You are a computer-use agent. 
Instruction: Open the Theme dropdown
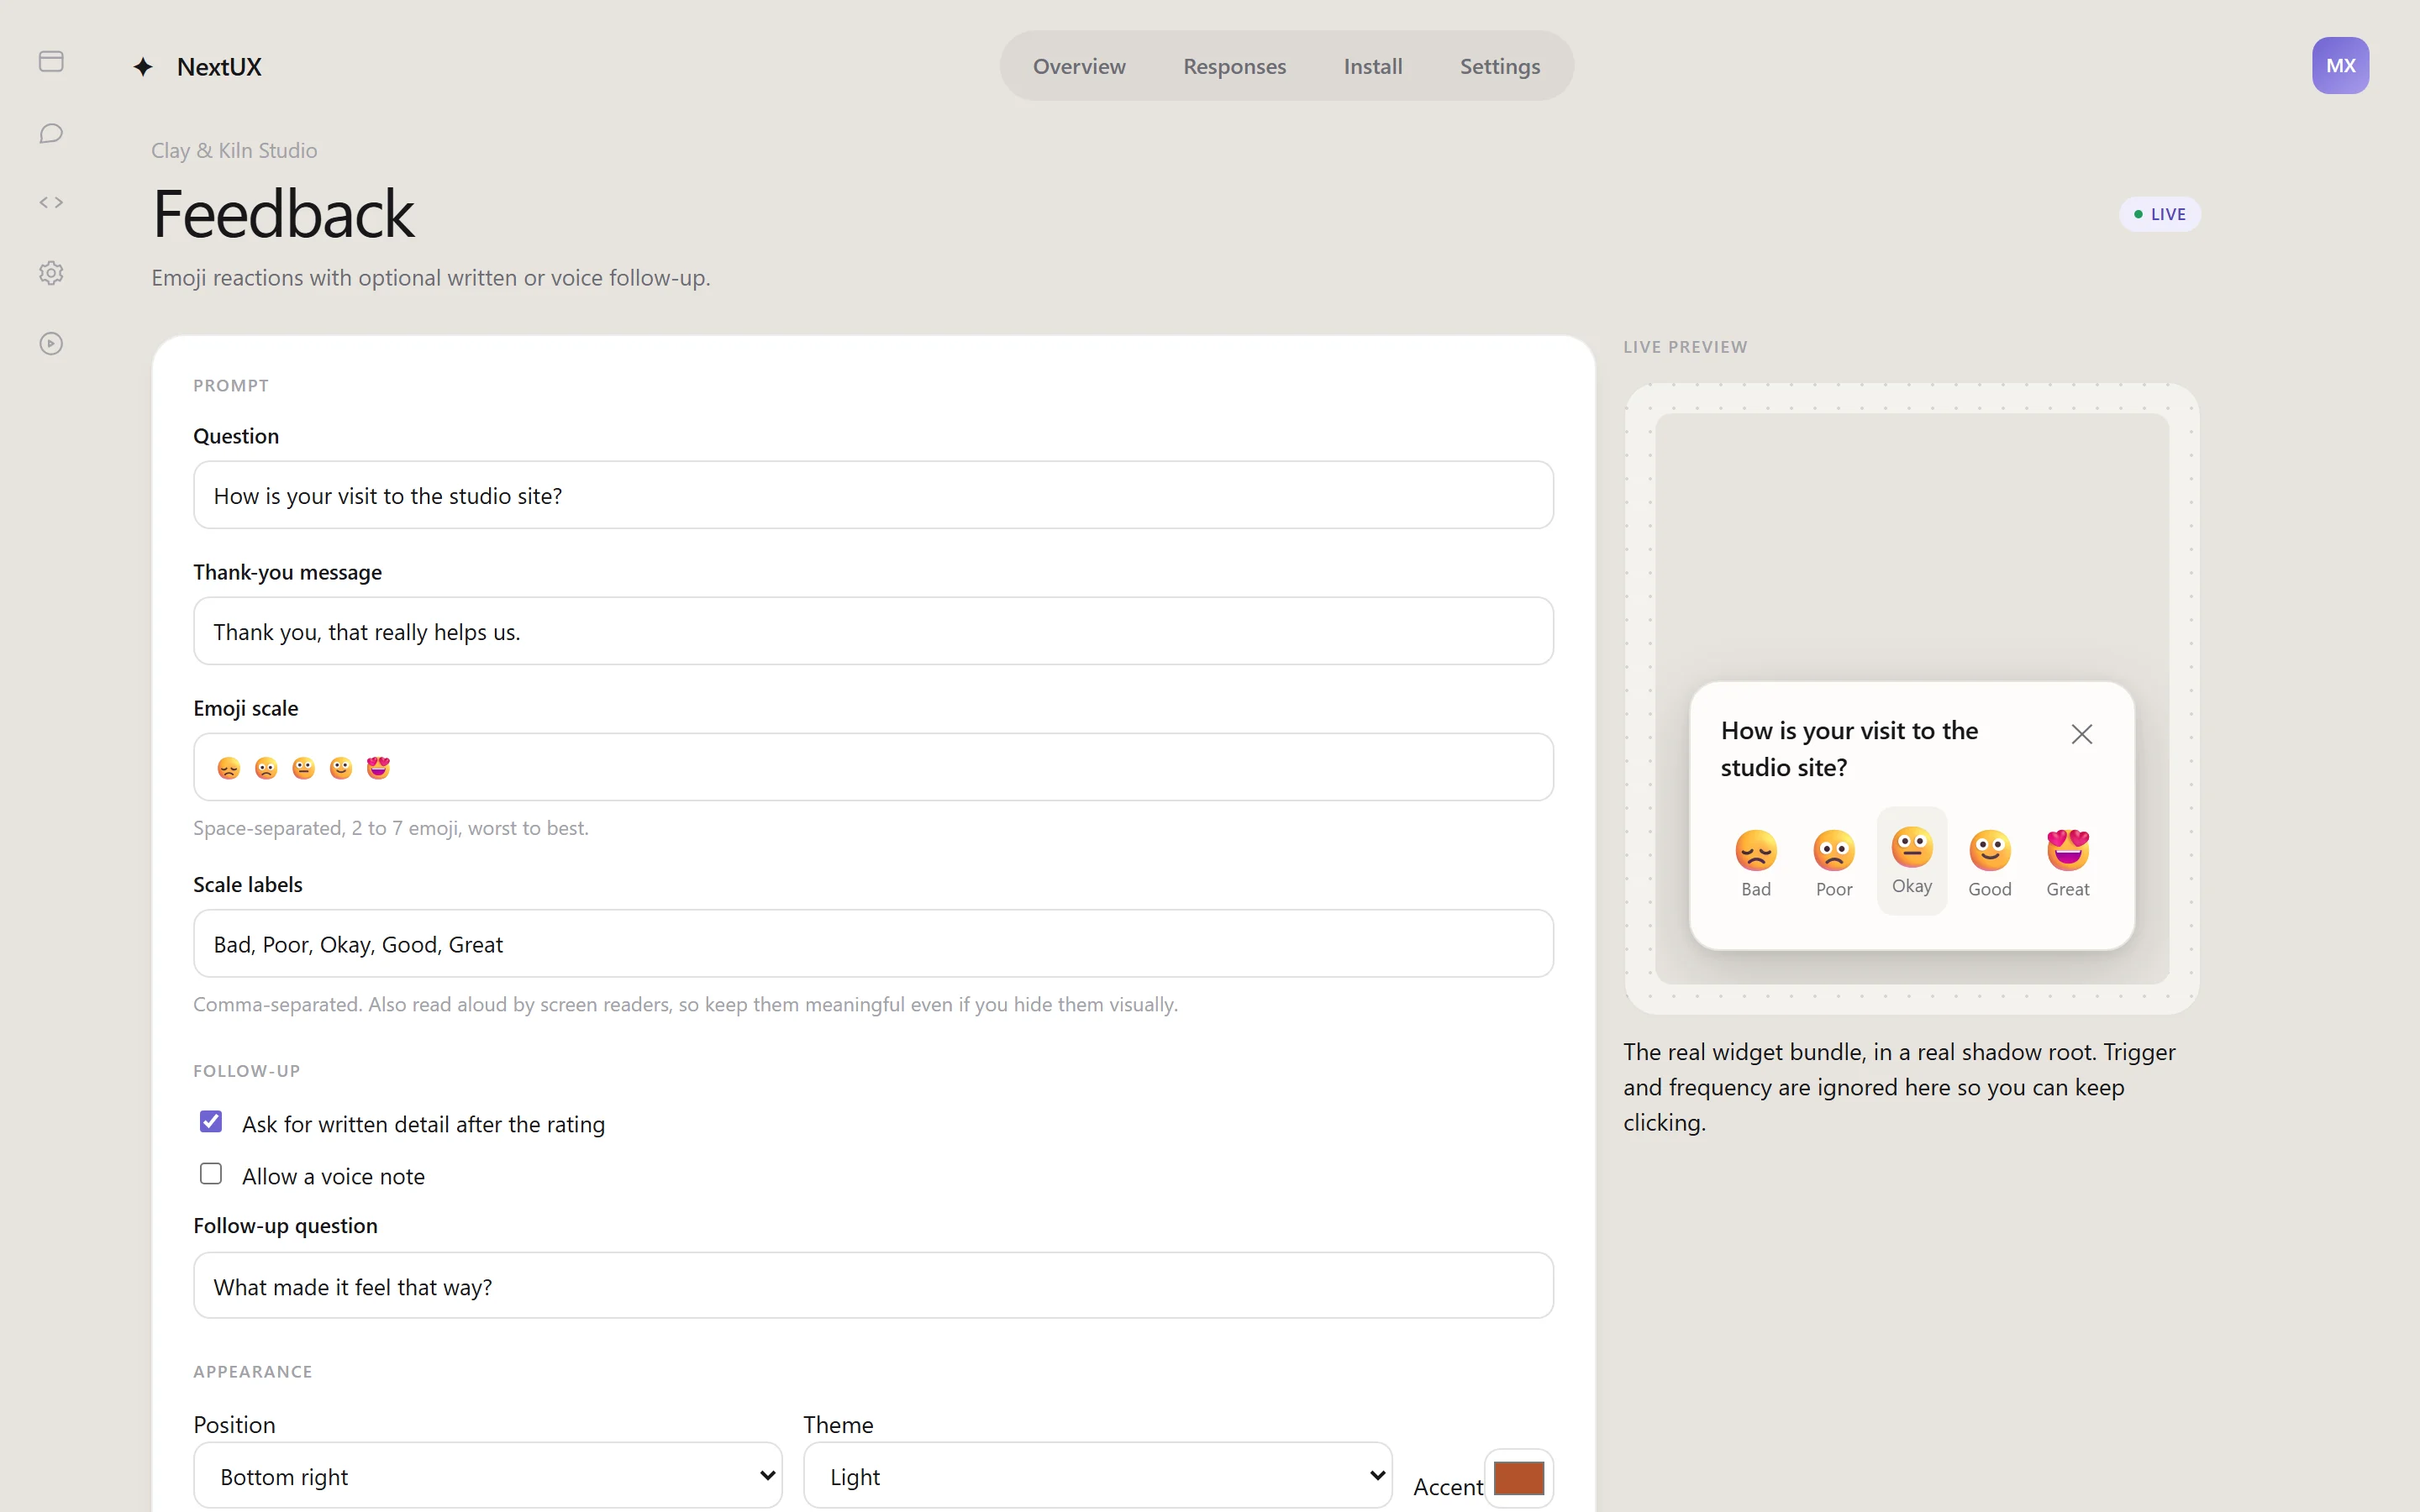point(1098,1476)
